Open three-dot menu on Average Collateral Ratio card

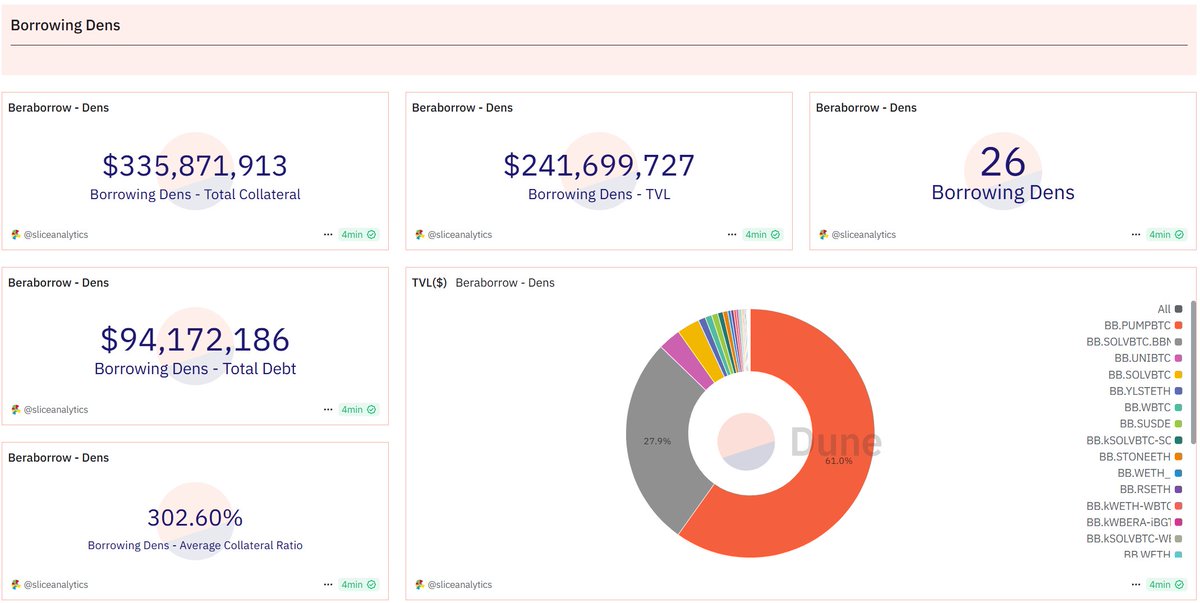[328, 585]
